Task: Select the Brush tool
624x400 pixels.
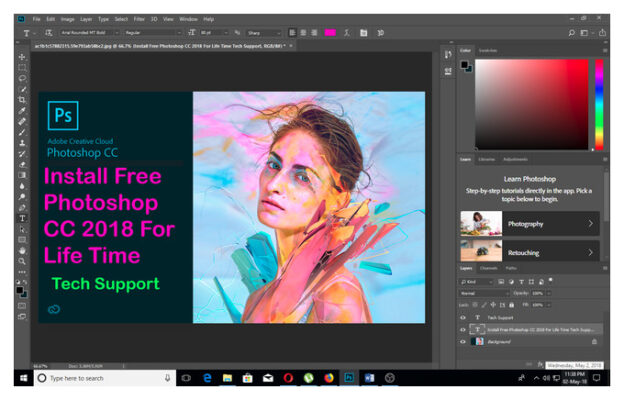Action: [22, 132]
